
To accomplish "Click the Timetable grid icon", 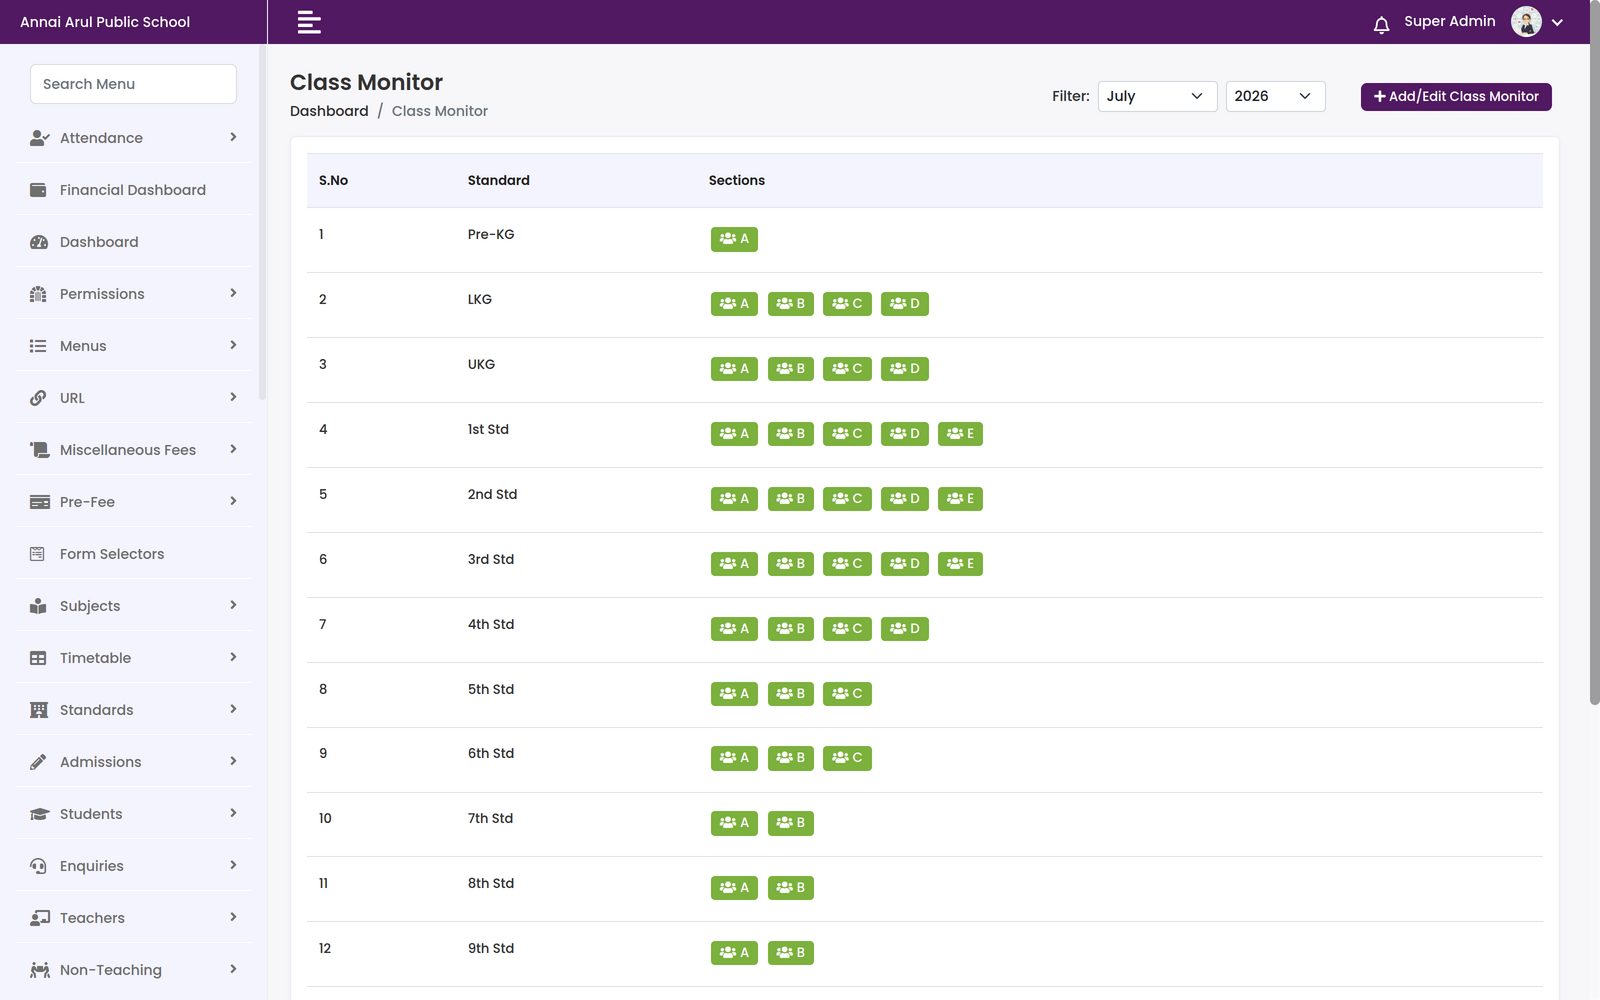I will click(x=38, y=658).
